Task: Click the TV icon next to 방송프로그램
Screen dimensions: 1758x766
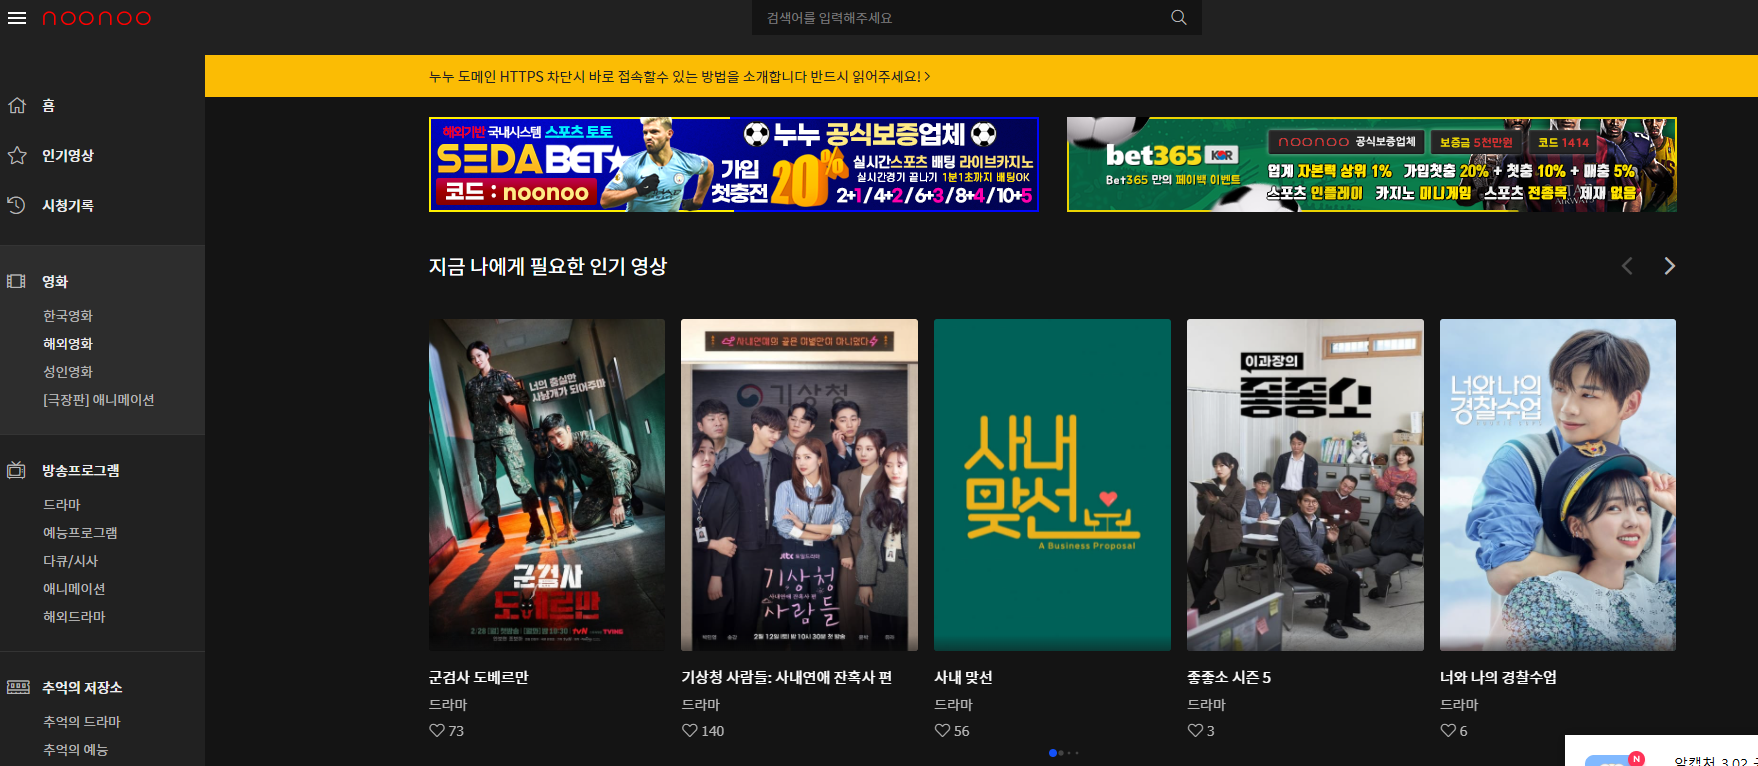Action: coord(17,470)
